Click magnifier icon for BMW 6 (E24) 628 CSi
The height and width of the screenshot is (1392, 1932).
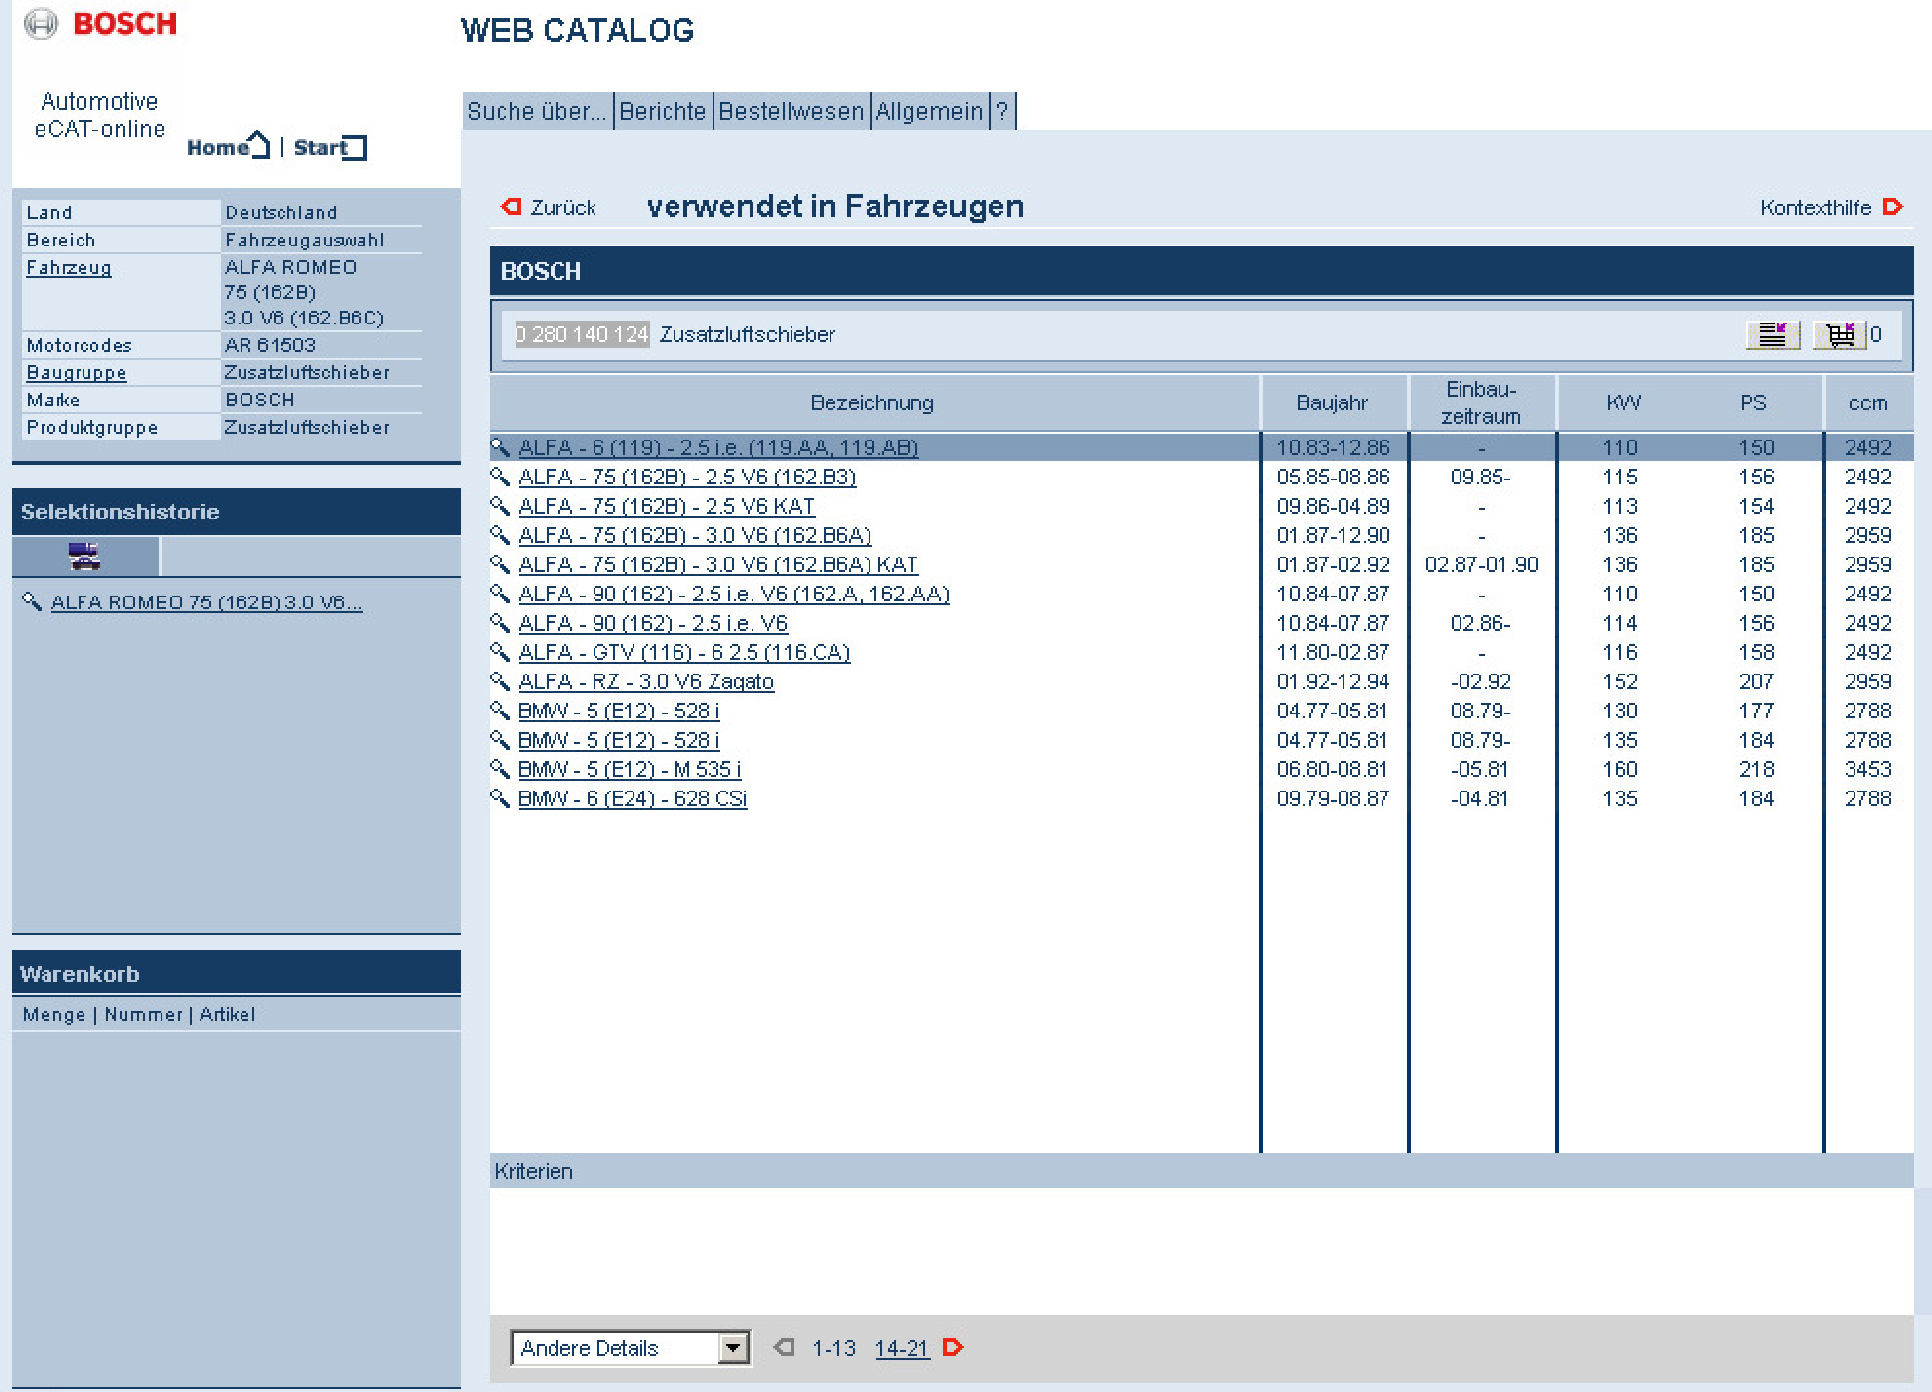click(500, 798)
